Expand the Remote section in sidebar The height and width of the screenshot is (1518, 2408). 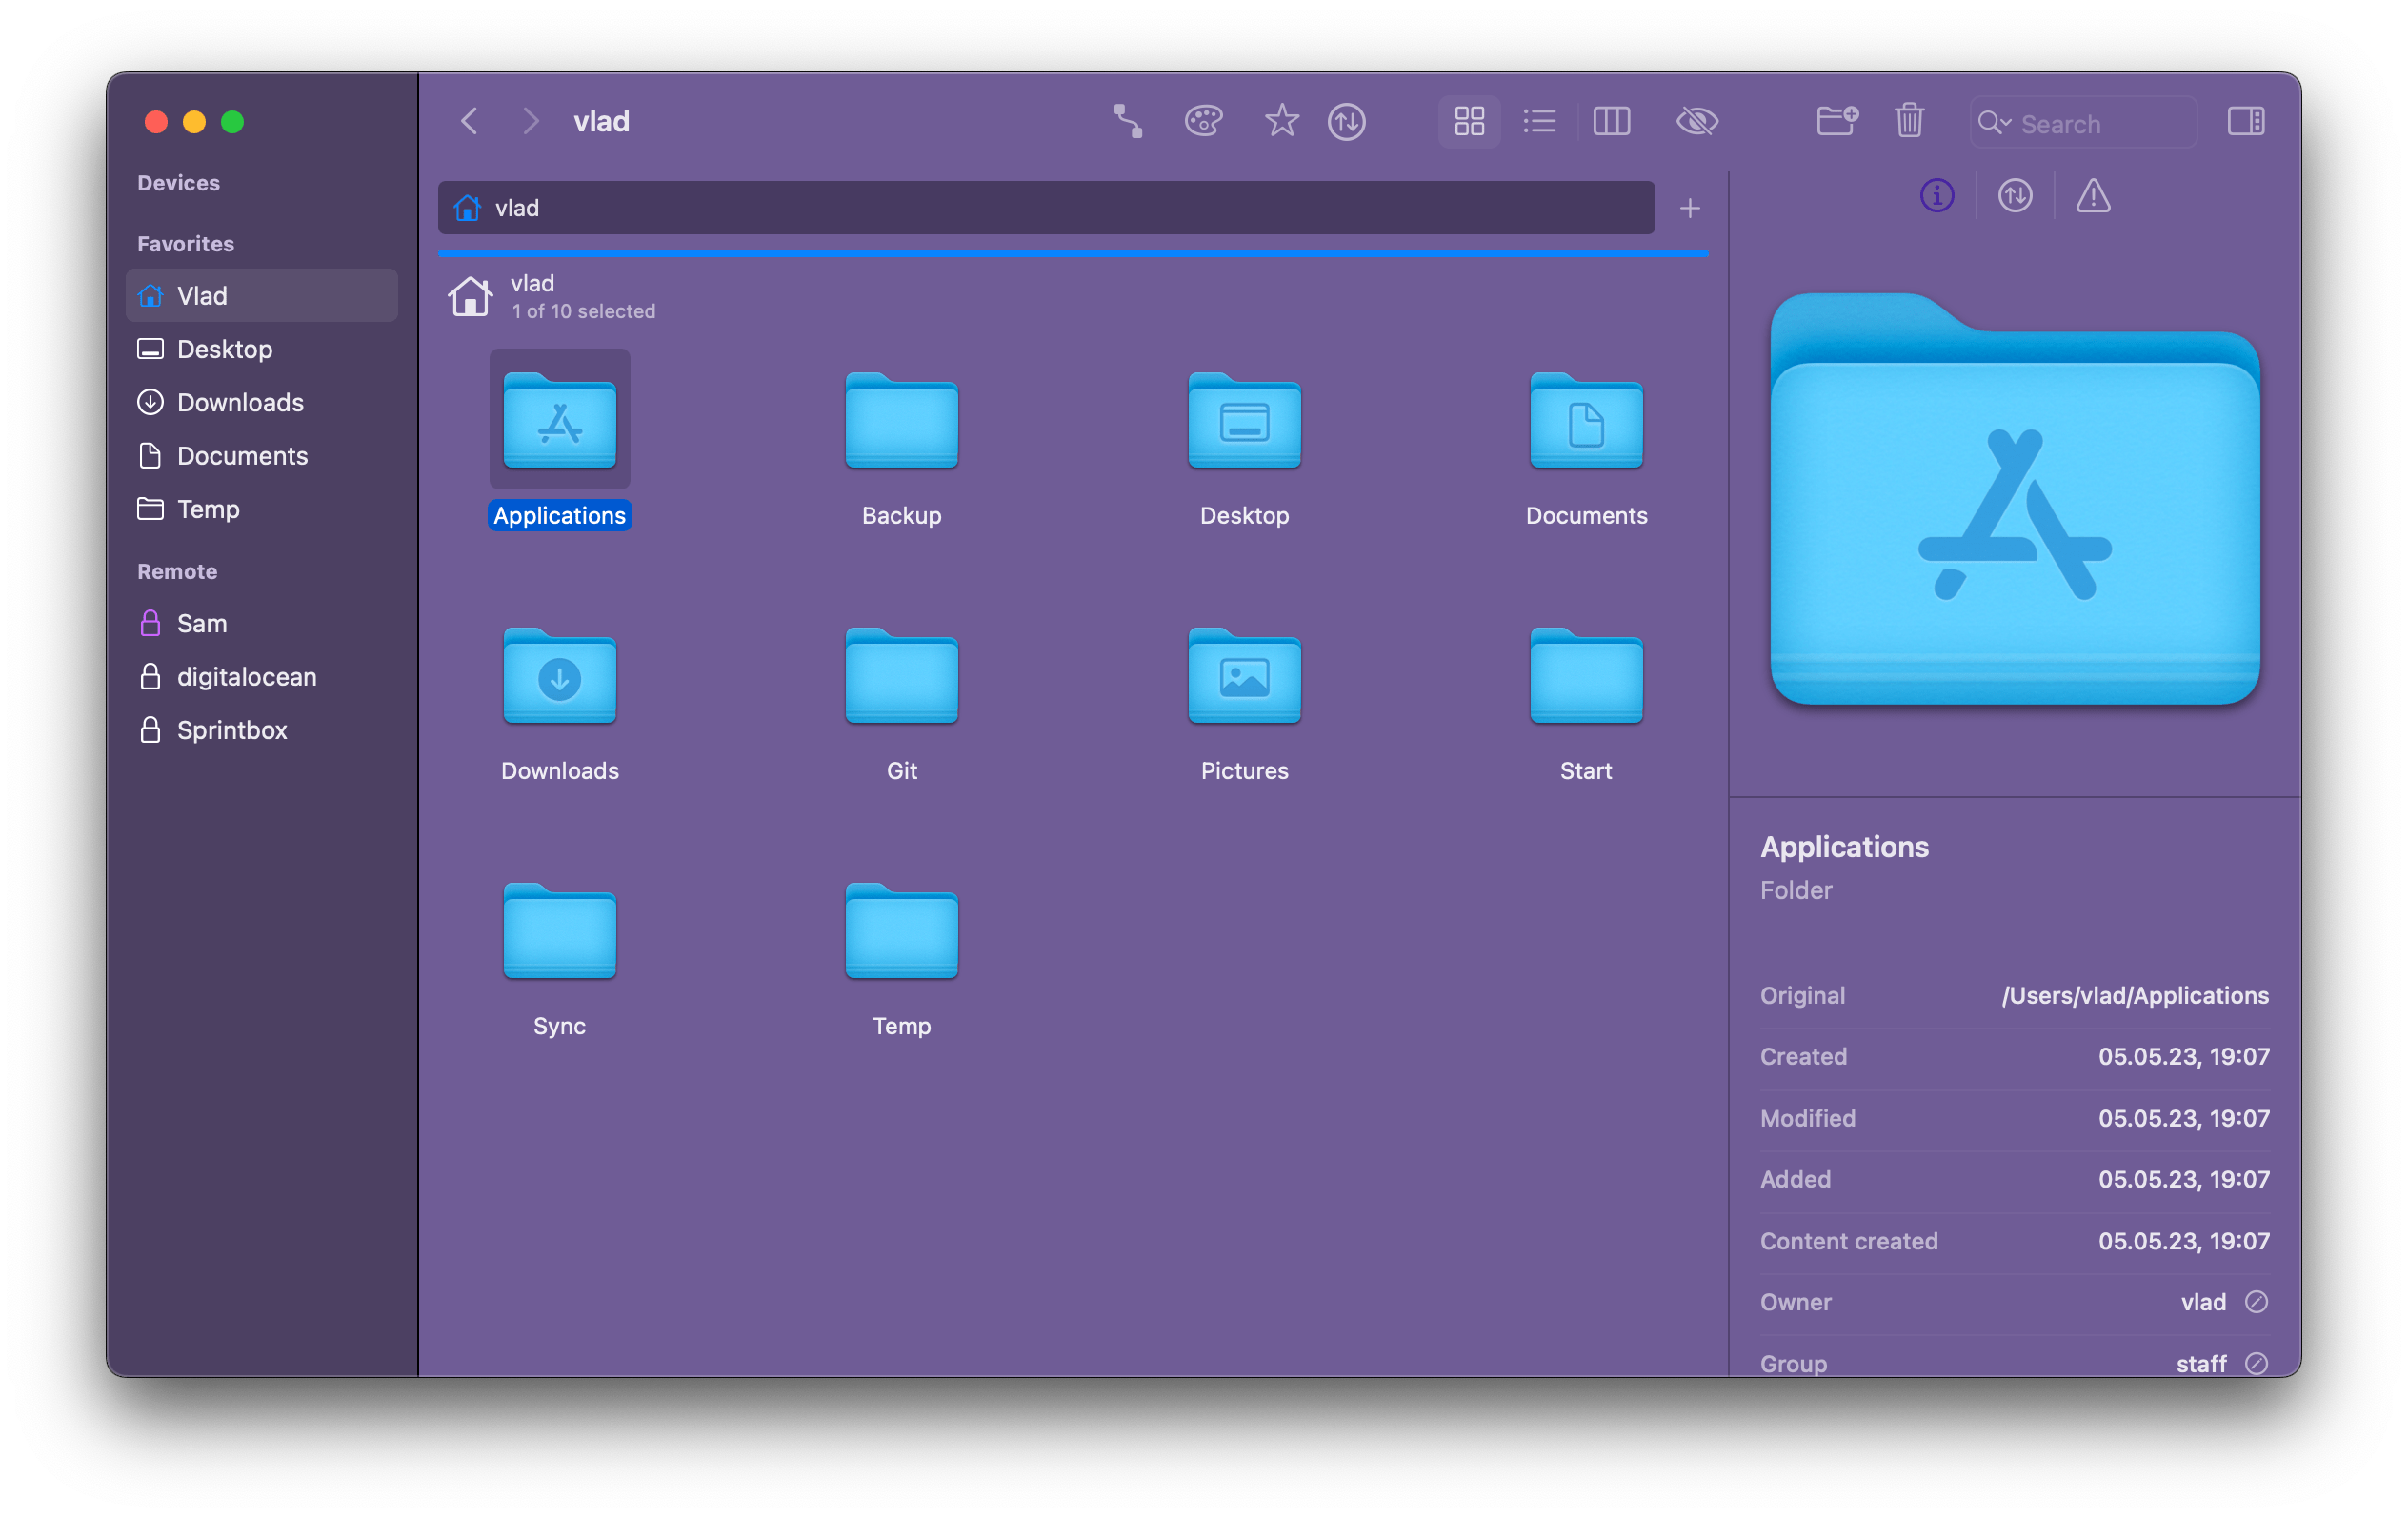(176, 570)
